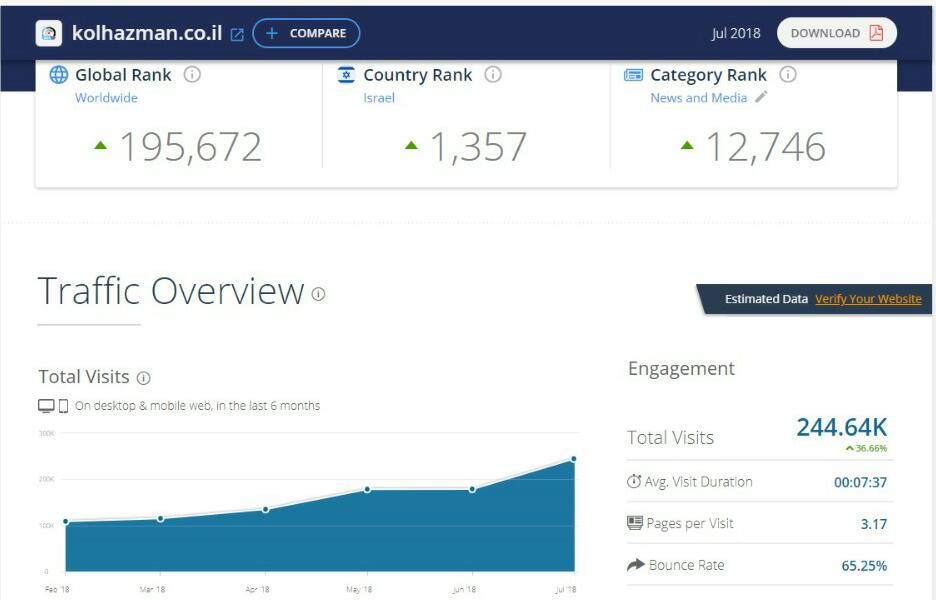Viewport: 936px width, 600px height.
Task: Click the Jul '18 data point on chart
Action: (574, 459)
